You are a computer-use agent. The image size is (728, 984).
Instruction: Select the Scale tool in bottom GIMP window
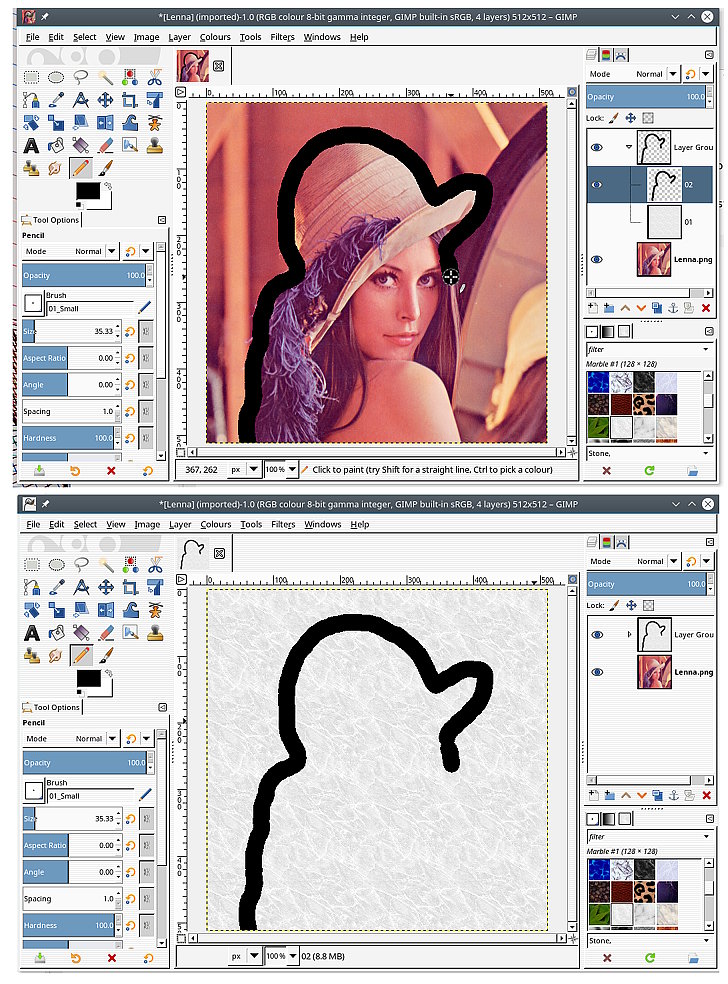(56, 610)
